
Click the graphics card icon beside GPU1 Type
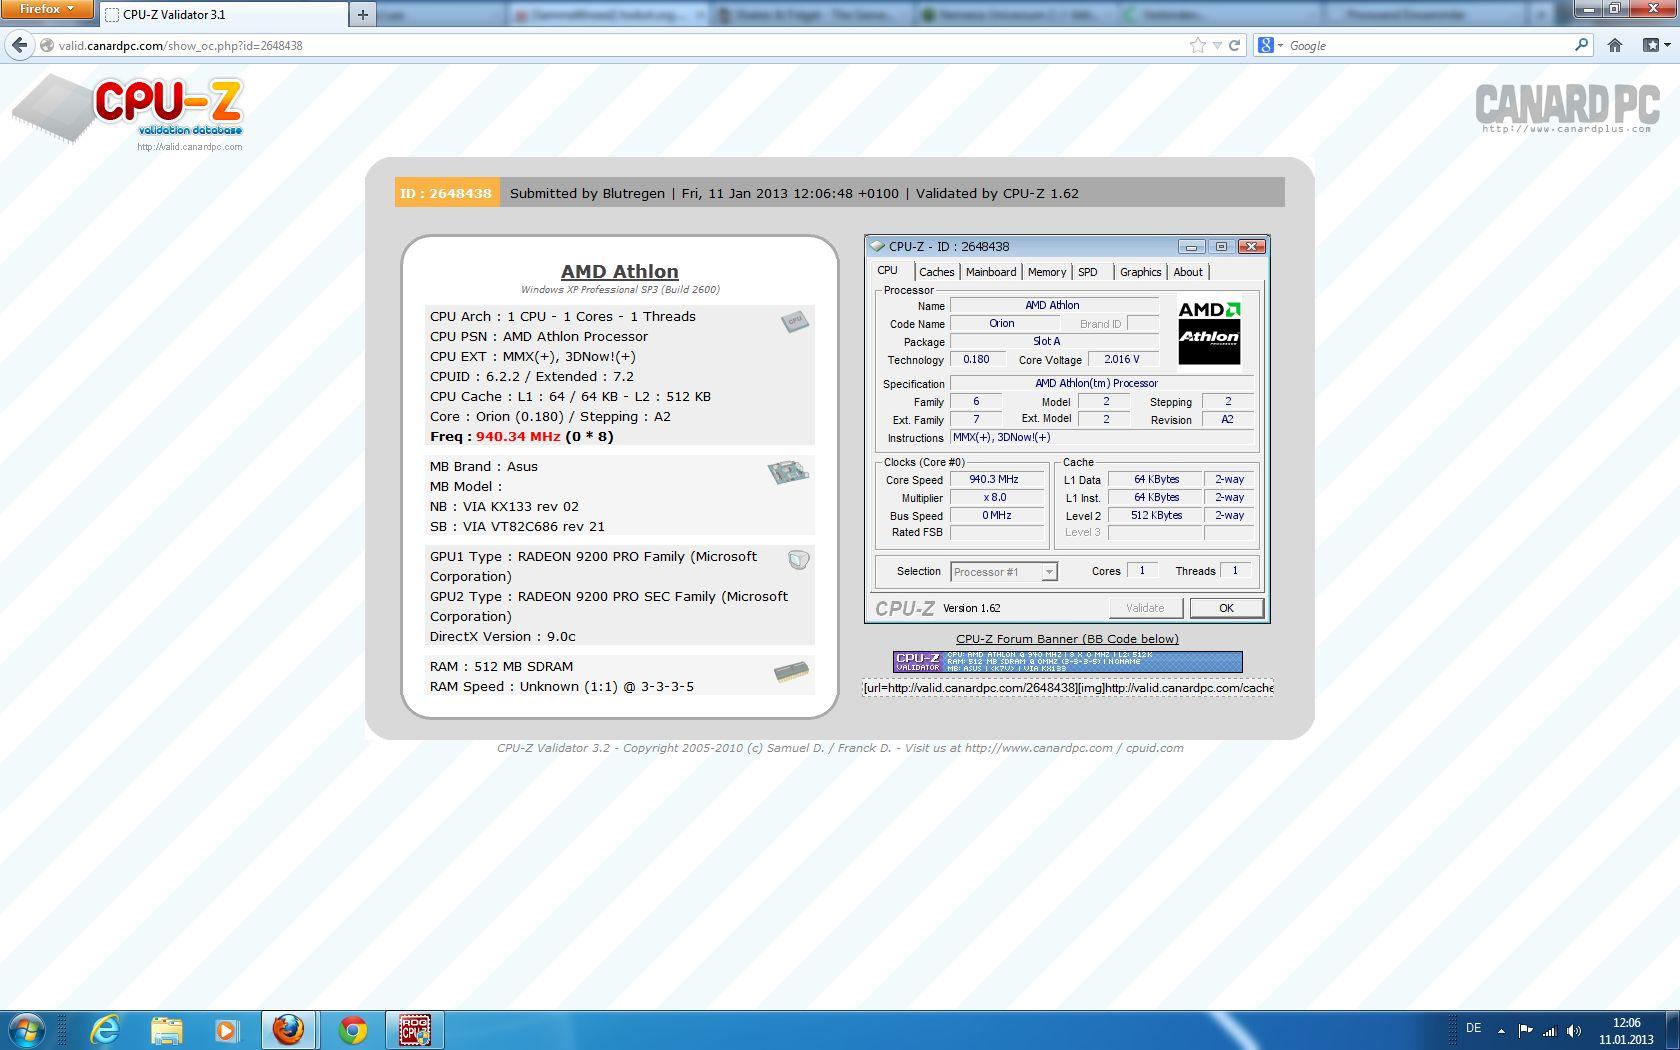pyautogui.click(x=798, y=560)
